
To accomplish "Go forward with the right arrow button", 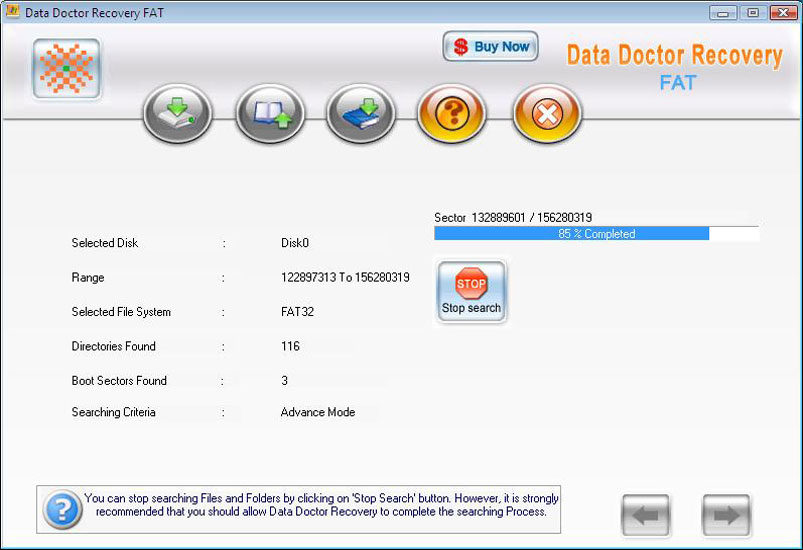I will coord(726,515).
